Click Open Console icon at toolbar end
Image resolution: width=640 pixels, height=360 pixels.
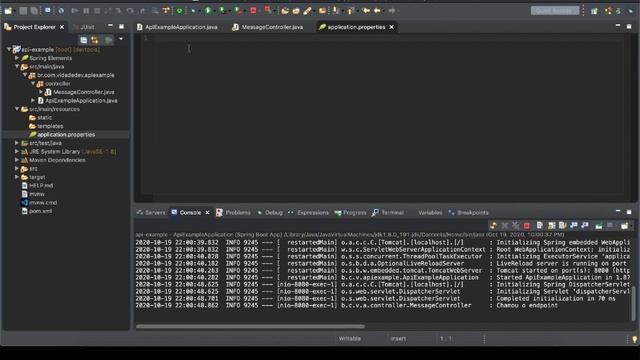(624, 225)
